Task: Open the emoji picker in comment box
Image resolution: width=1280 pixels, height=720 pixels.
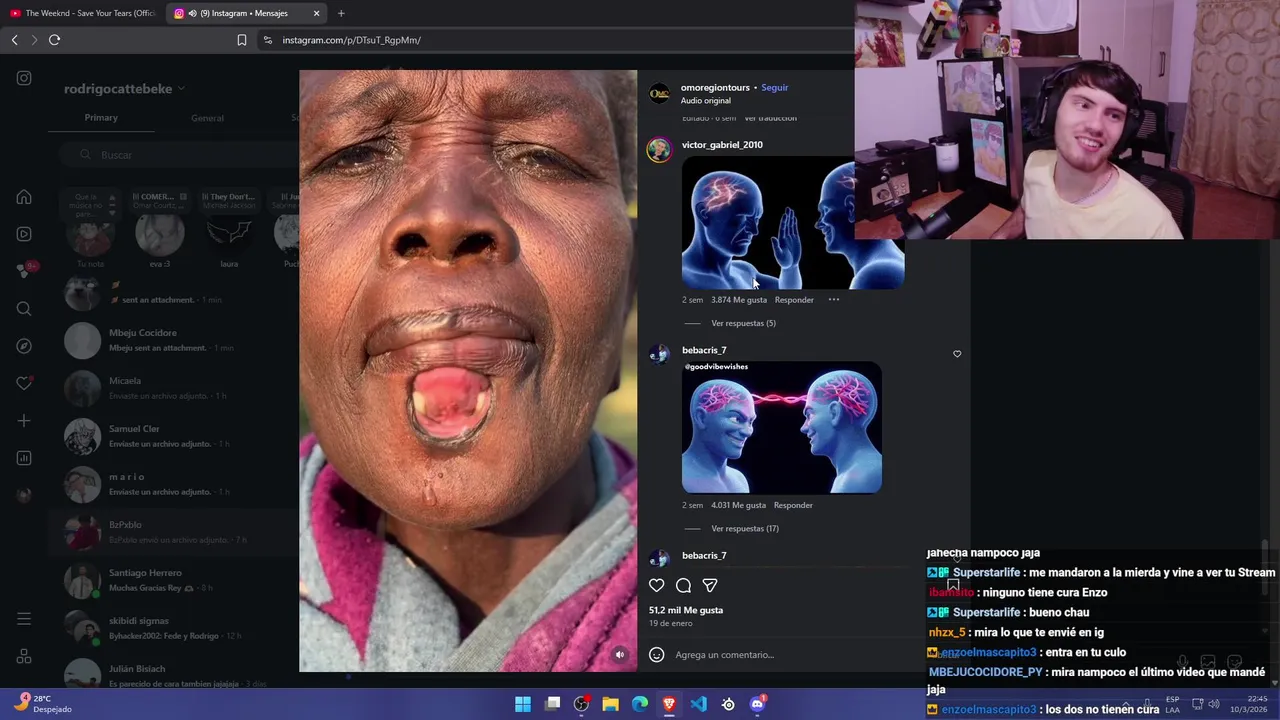Action: click(657, 655)
